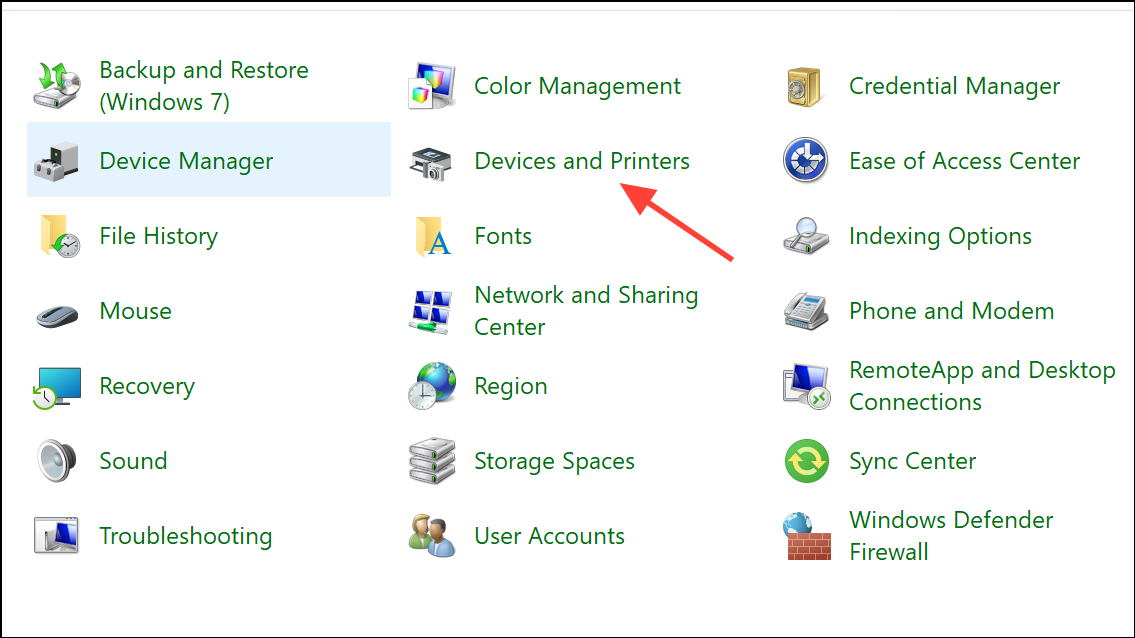Select the Color Management icon
The width and height of the screenshot is (1135, 638).
point(431,86)
